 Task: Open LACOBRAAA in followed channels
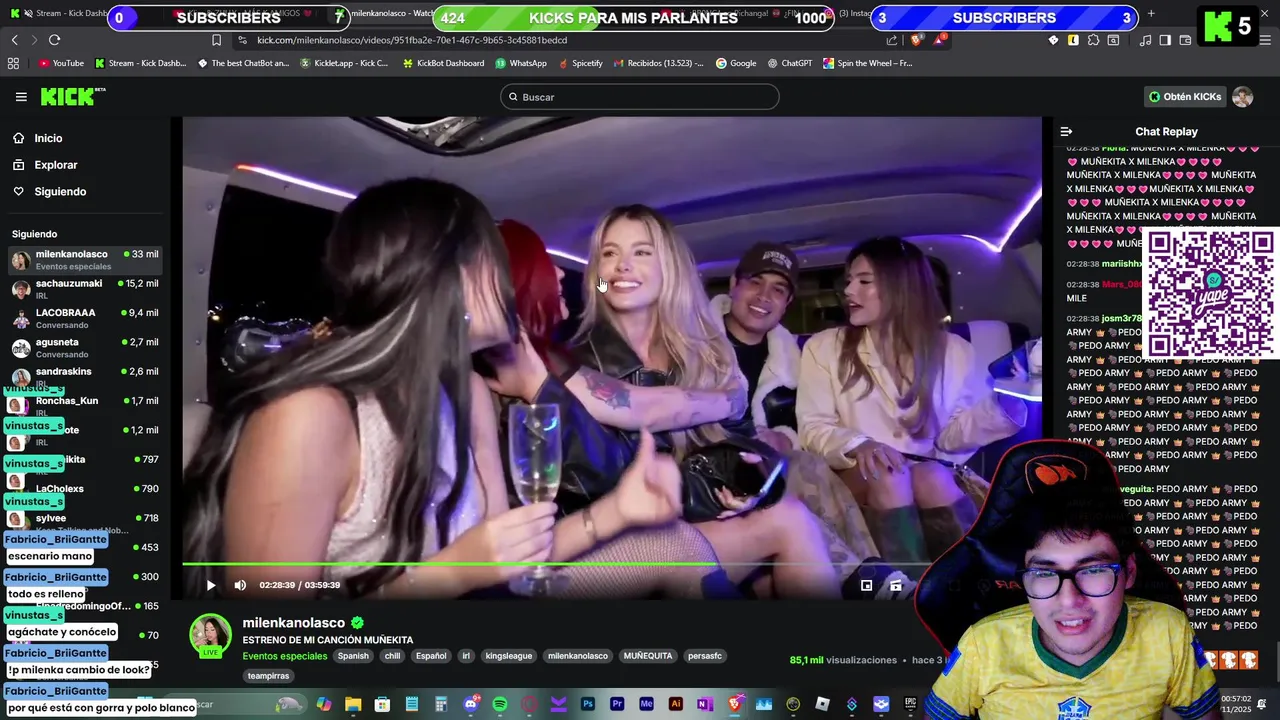pyautogui.click(x=85, y=318)
